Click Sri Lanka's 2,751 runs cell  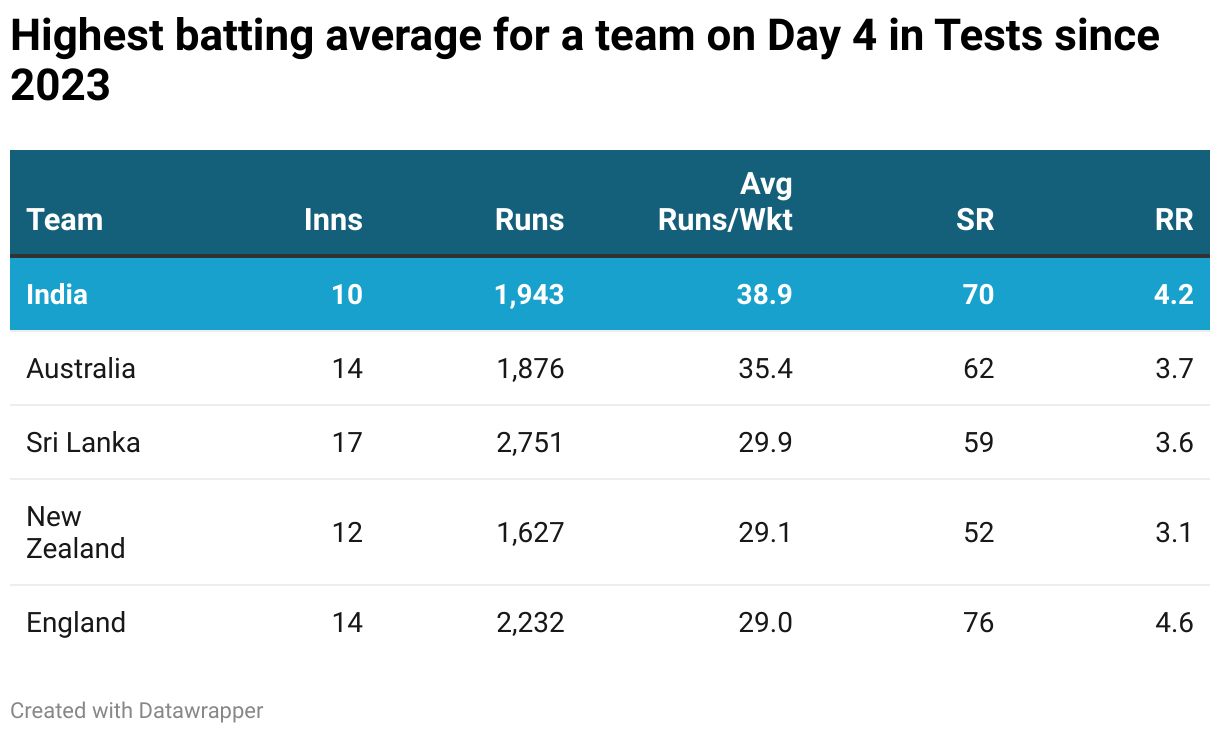point(530,442)
